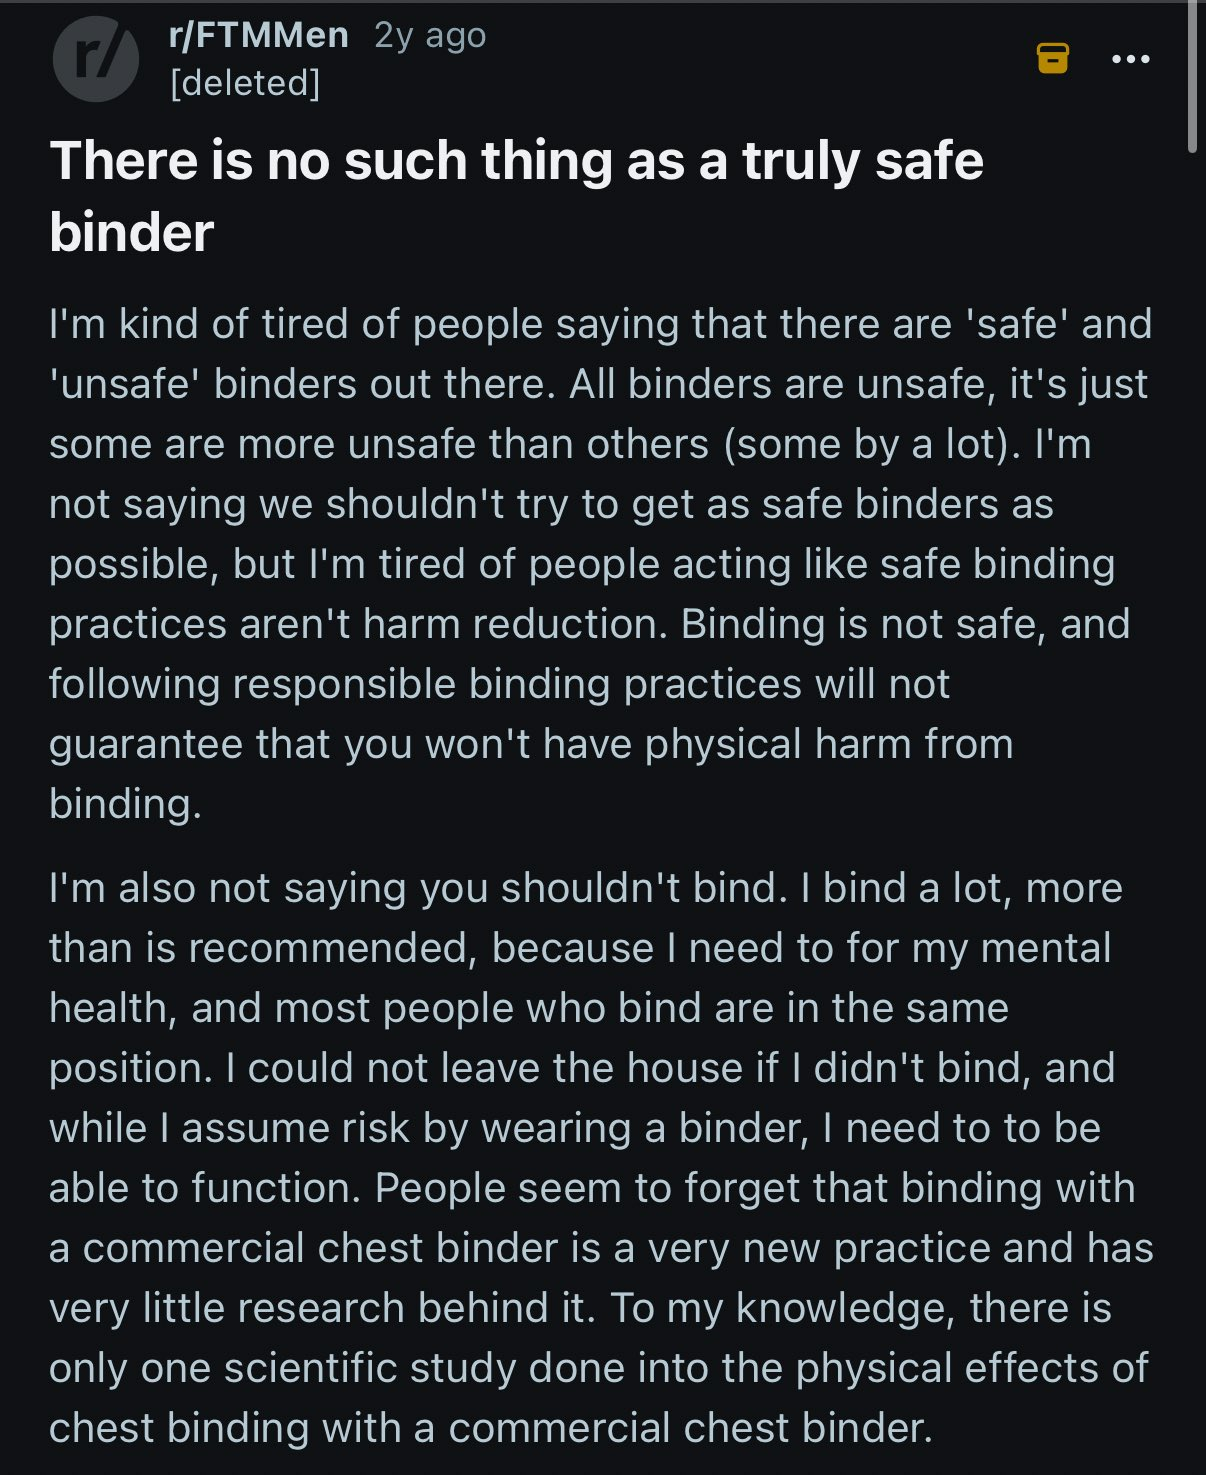Viewport: 1206px width, 1475px height.
Task: Click the line starting "able to function. People seem"
Action: pyautogui.click(x=591, y=1188)
